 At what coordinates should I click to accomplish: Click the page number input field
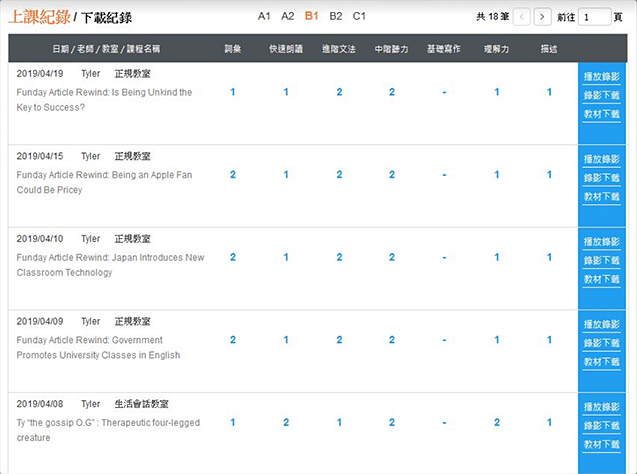click(x=595, y=17)
